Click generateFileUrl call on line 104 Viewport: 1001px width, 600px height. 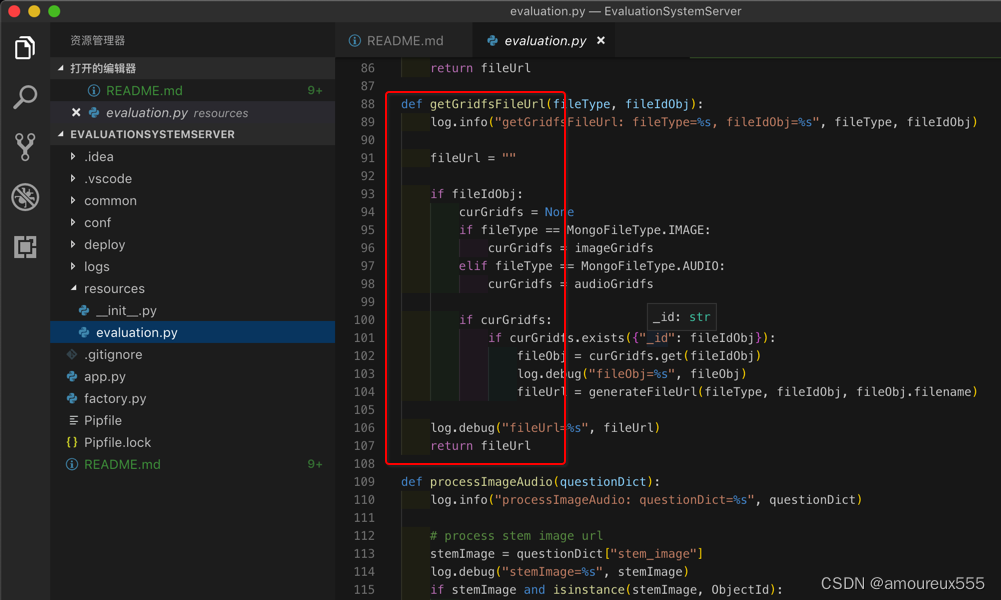coord(644,392)
